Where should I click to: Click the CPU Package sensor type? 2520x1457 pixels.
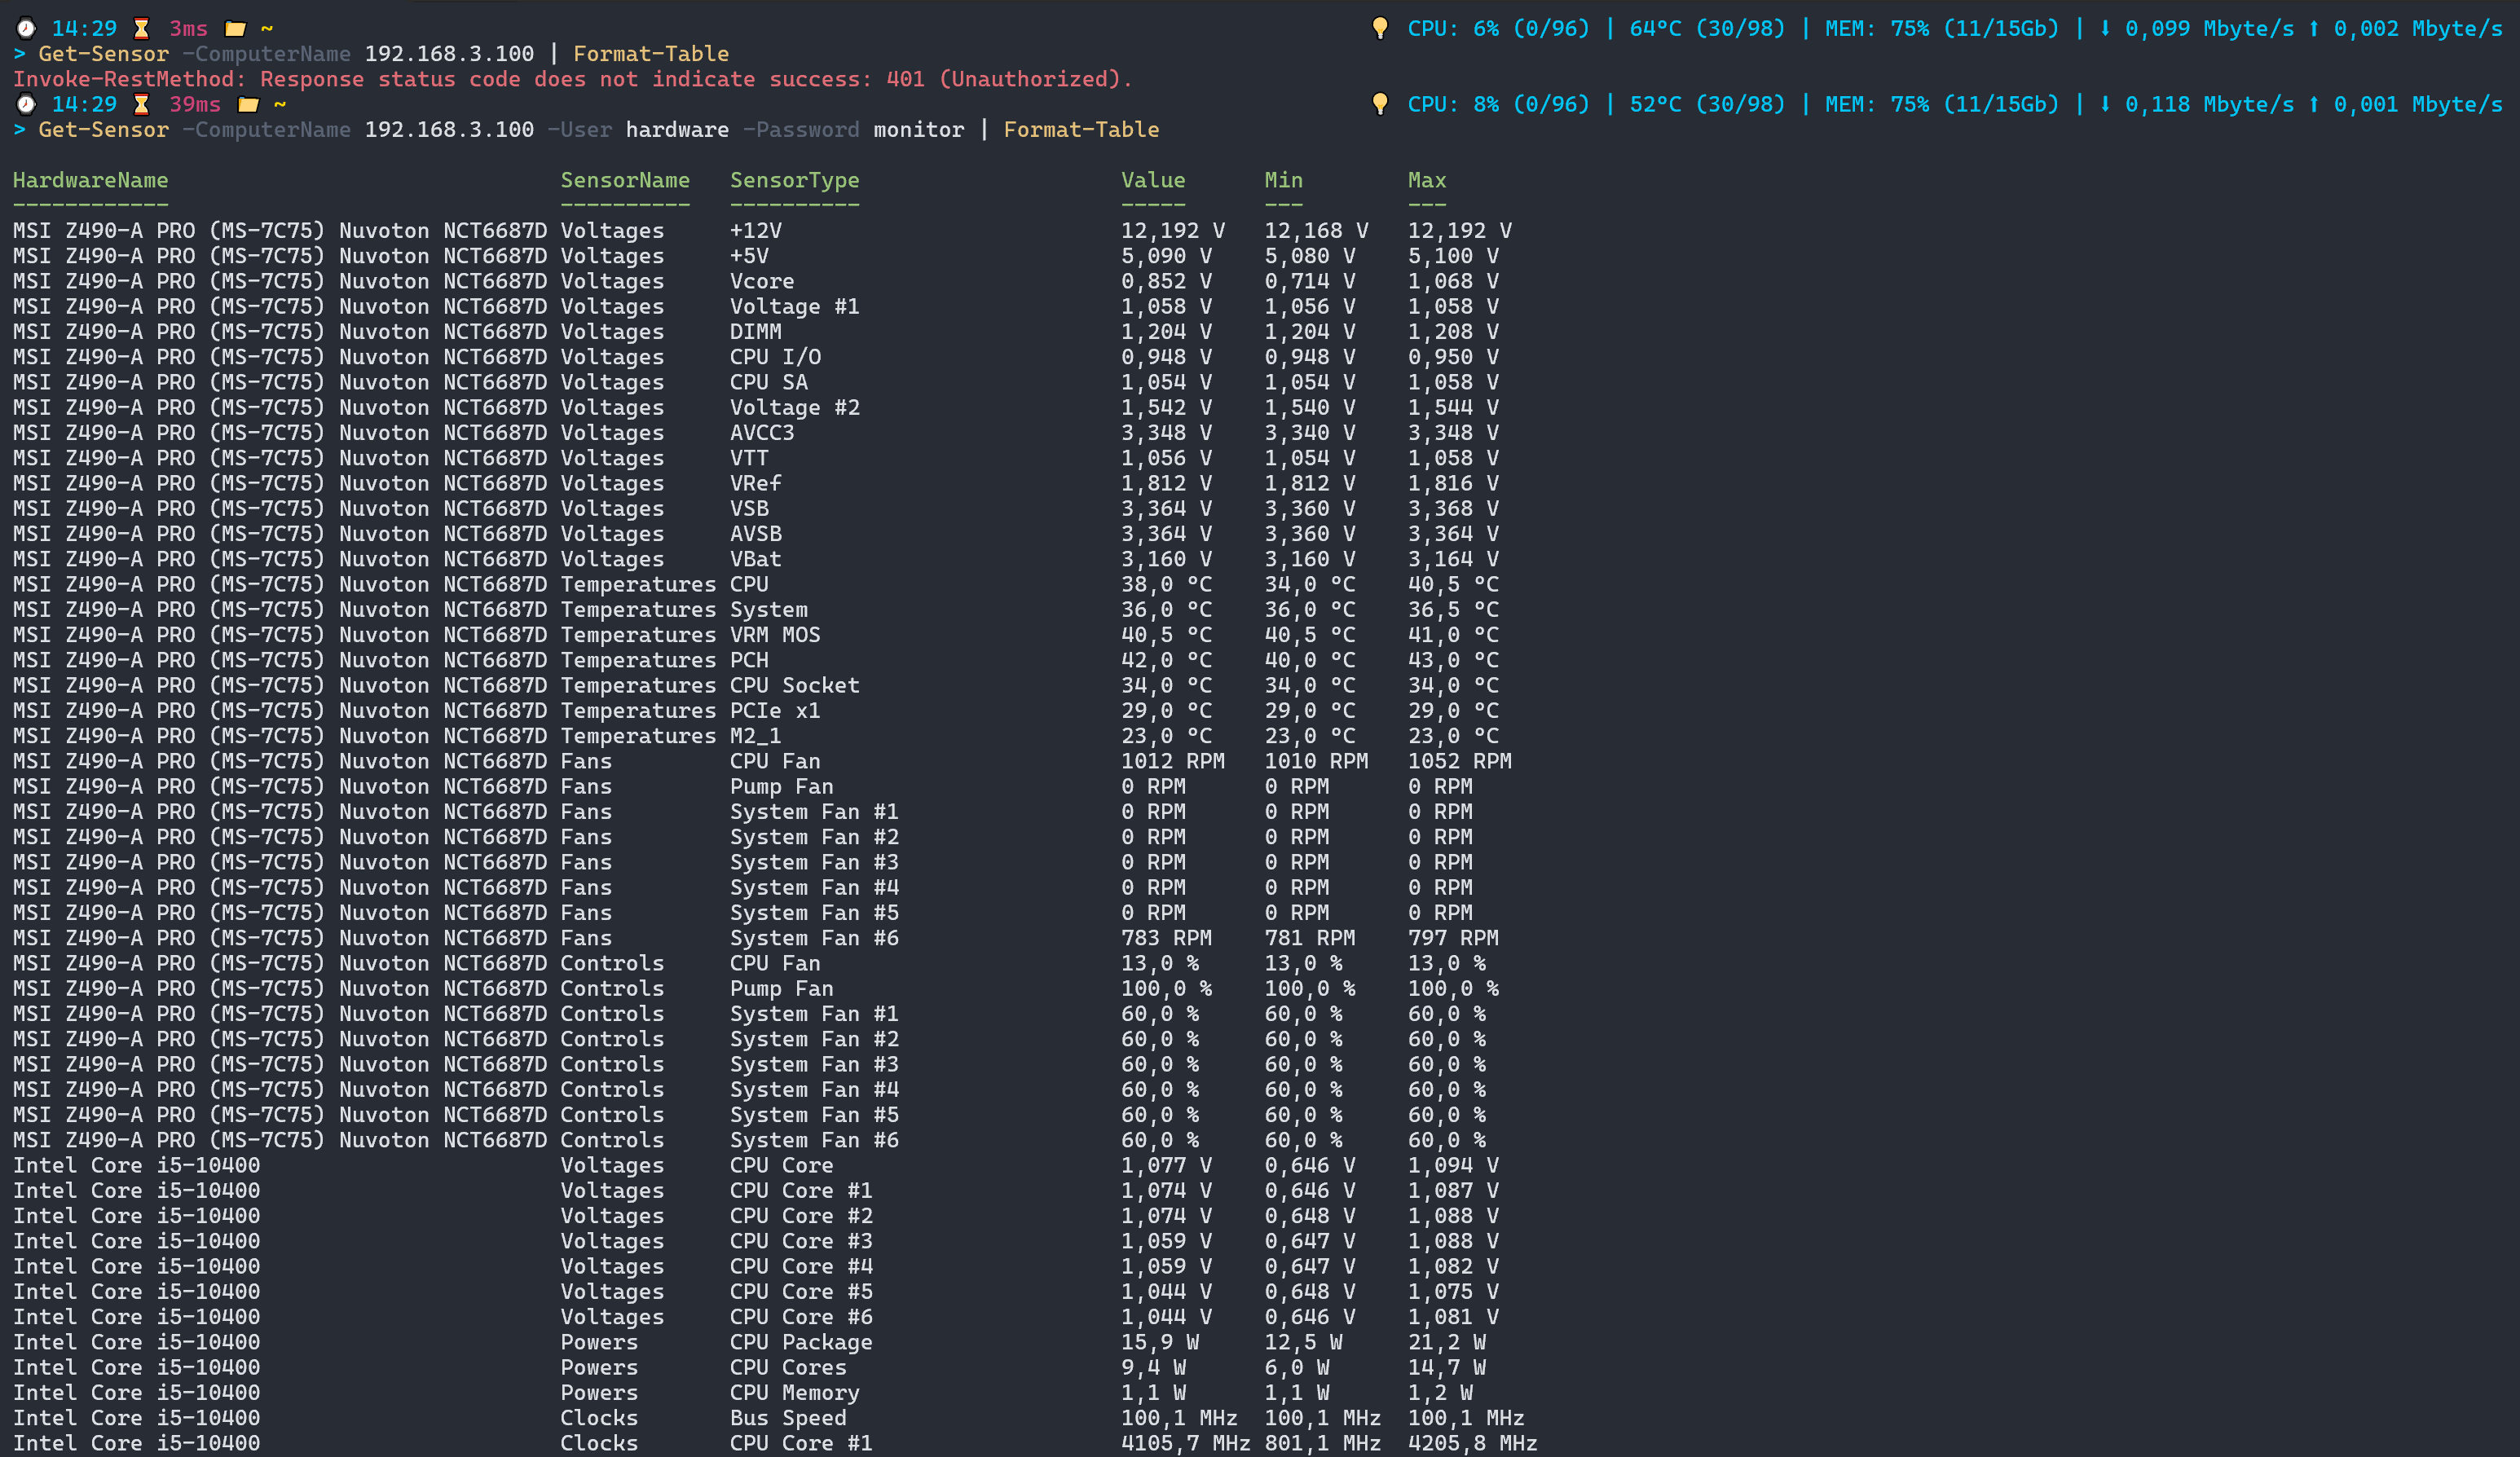click(x=801, y=1342)
